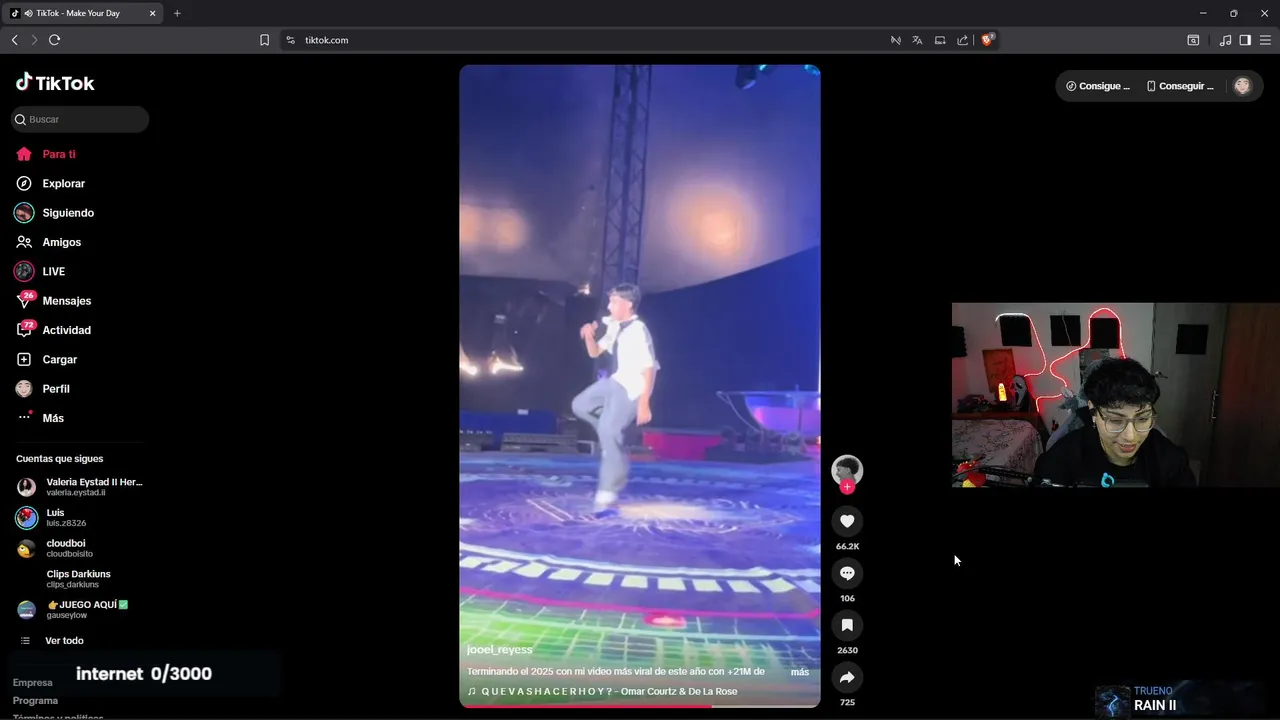Click the TikTok logo

(x=55, y=83)
